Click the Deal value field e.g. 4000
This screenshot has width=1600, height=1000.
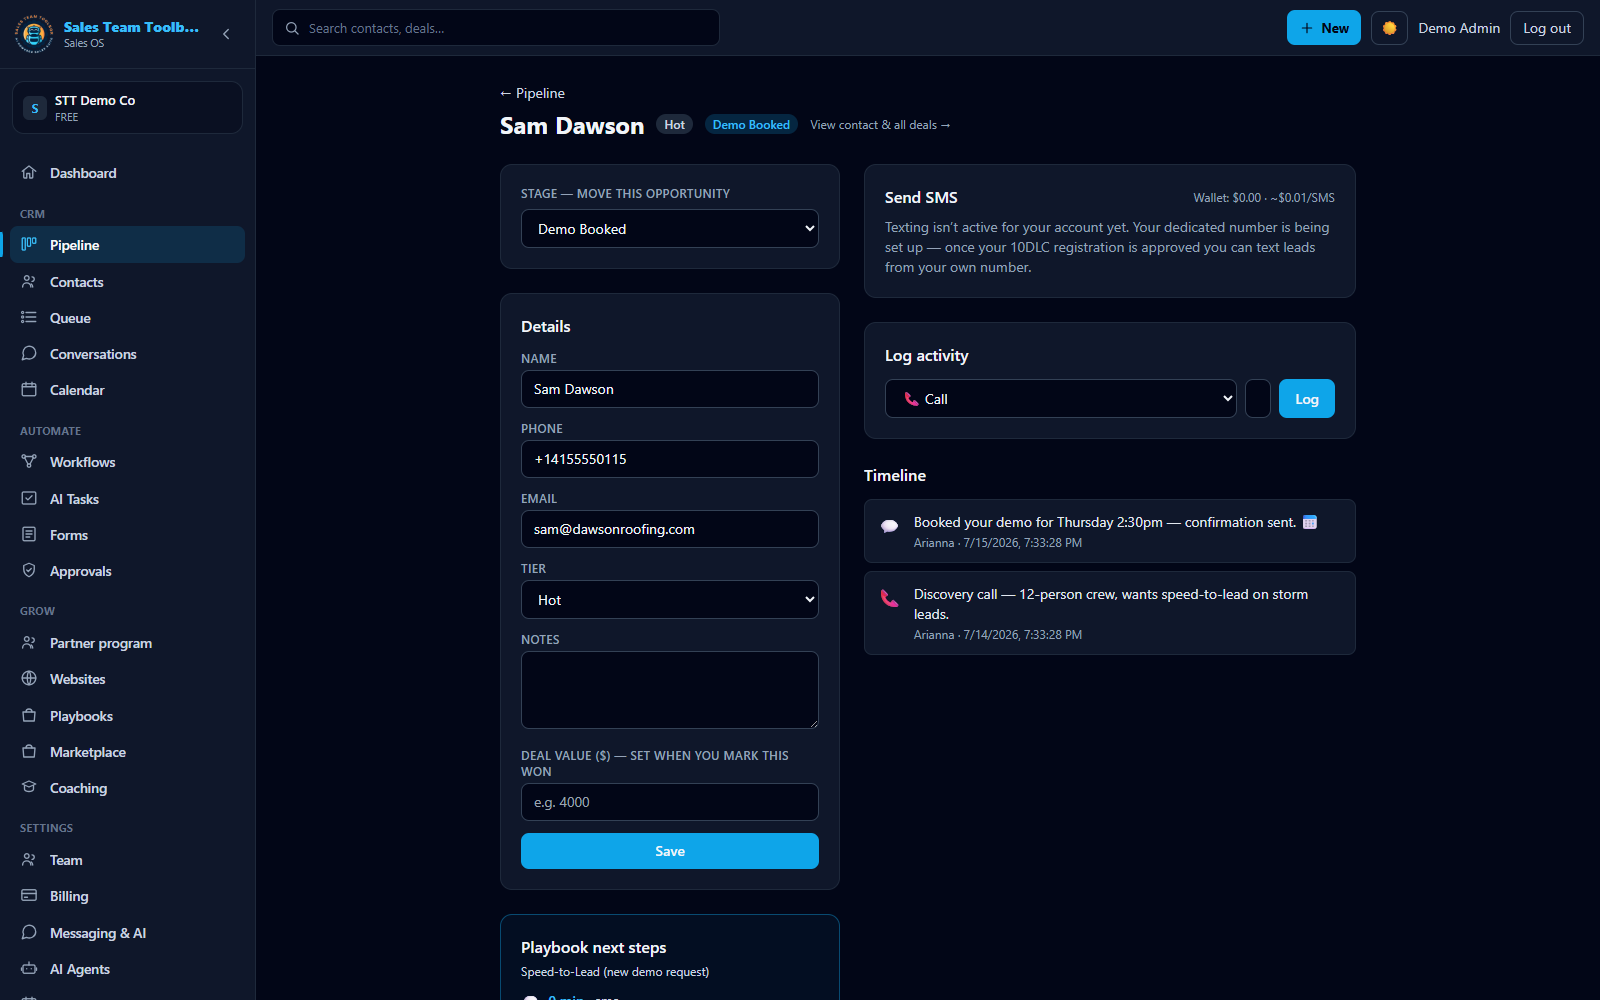pos(670,802)
